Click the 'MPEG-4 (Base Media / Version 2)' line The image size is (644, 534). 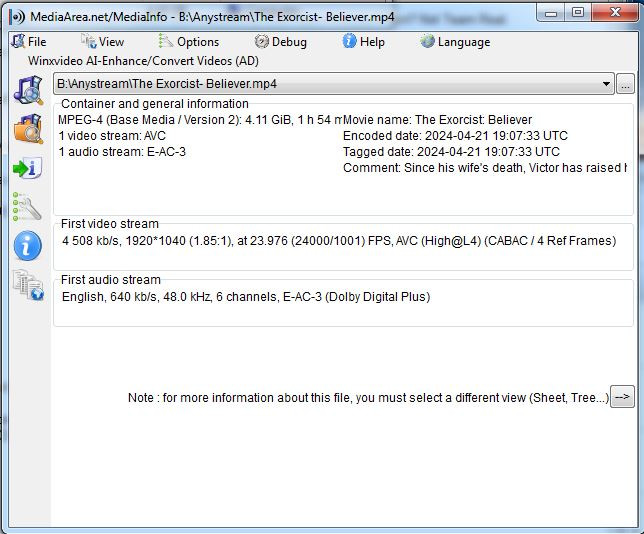[x=200, y=120]
